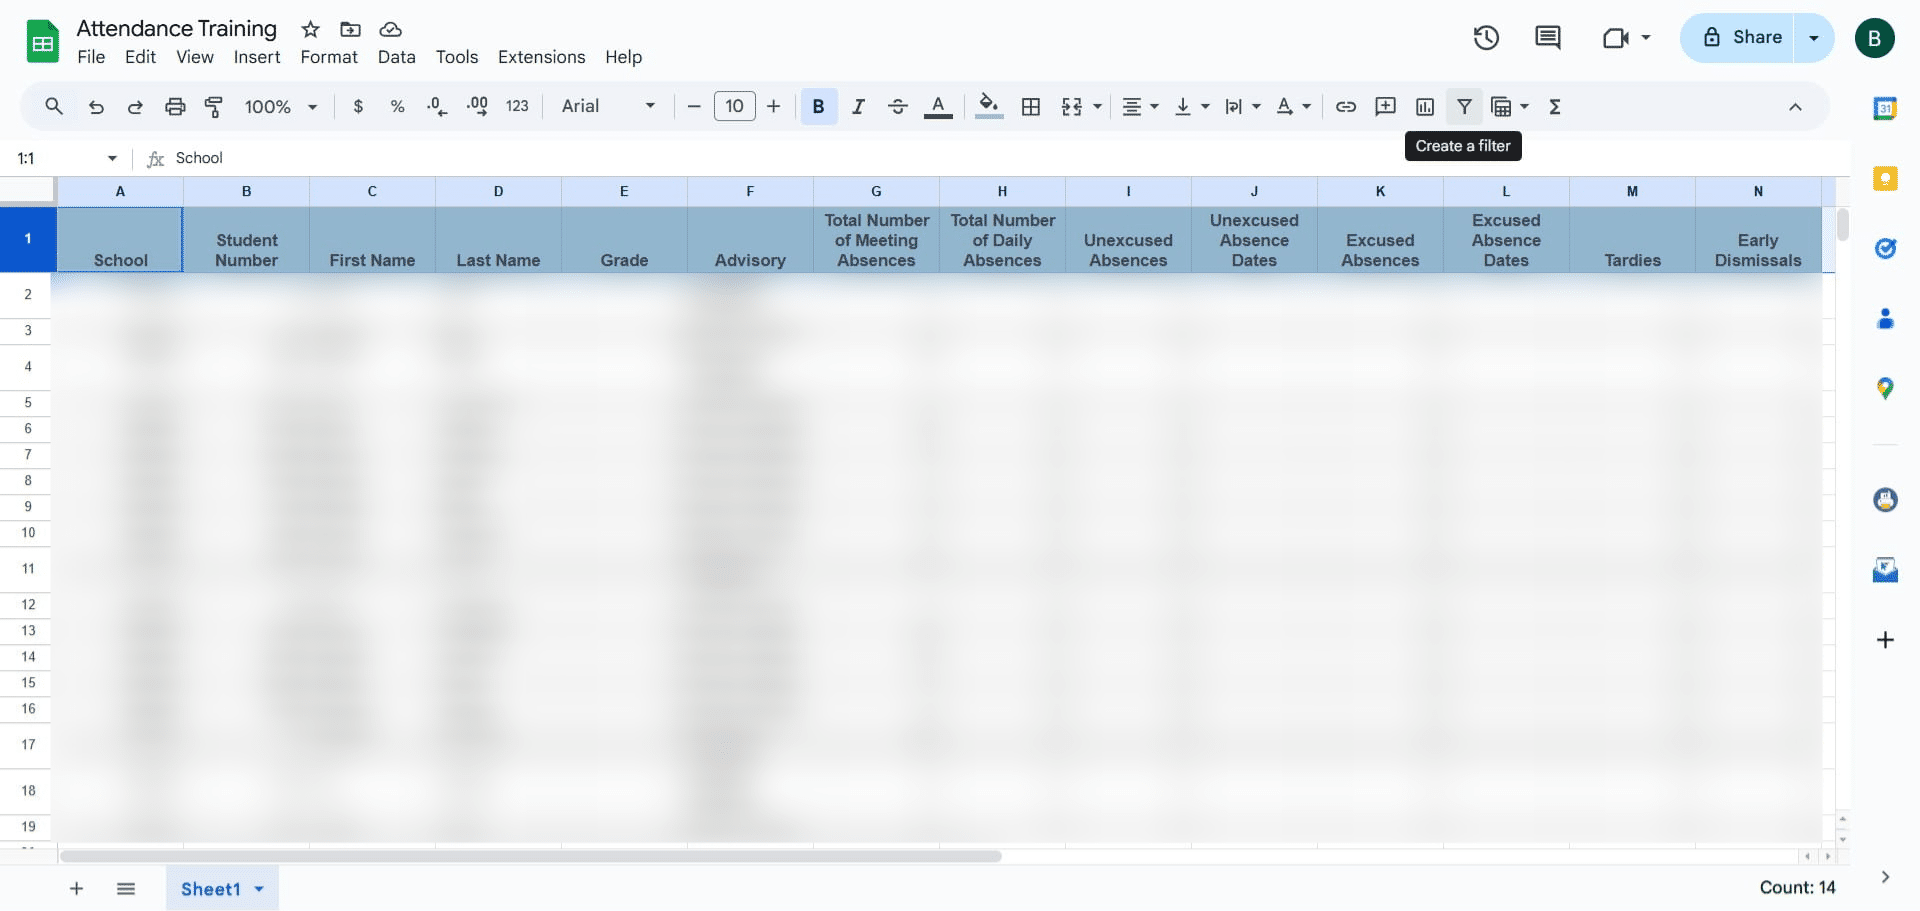The height and width of the screenshot is (911, 1920).
Task: Click the Insert comment icon
Action: [1385, 106]
